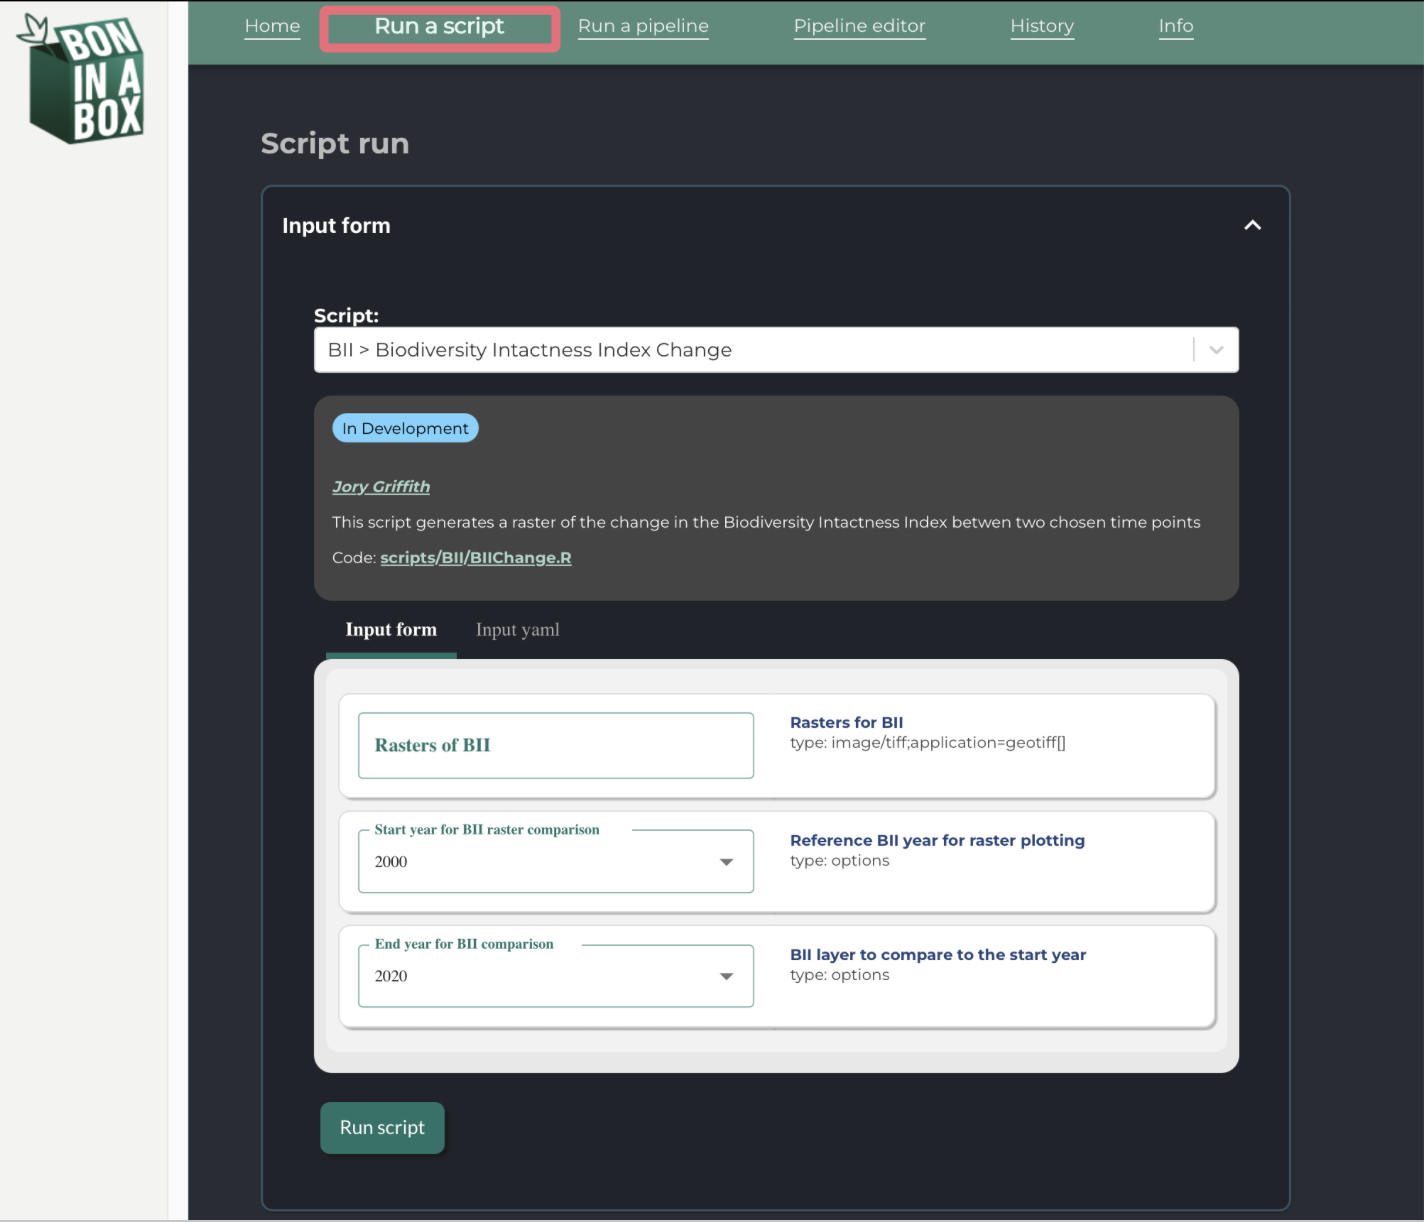View the History page
The width and height of the screenshot is (1424, 1222).
[x=1042, y=26]
